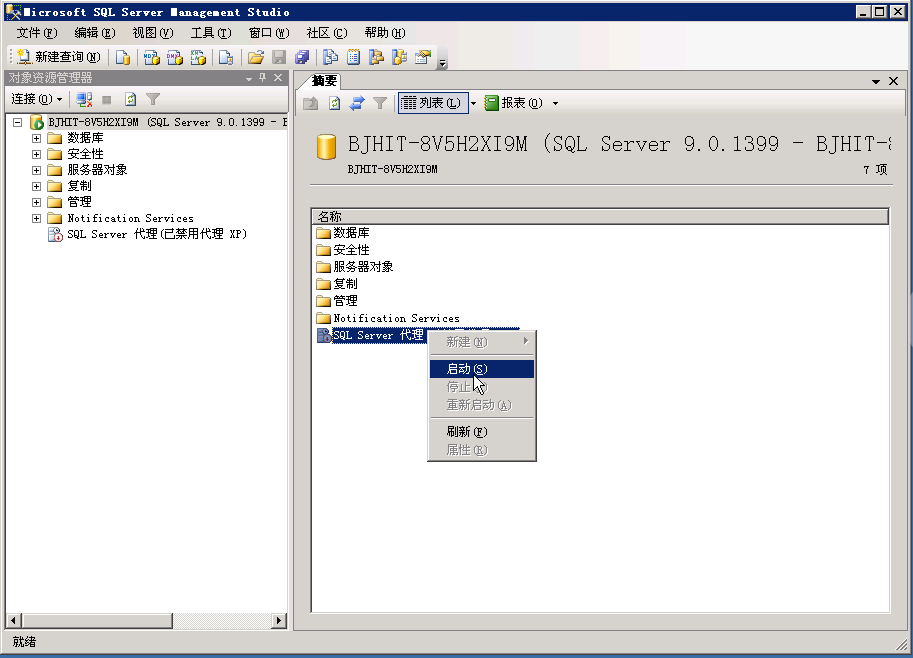Open the 工具 (Tools) menu
This screenshot has width=913, height=658.
pos(211,33)
